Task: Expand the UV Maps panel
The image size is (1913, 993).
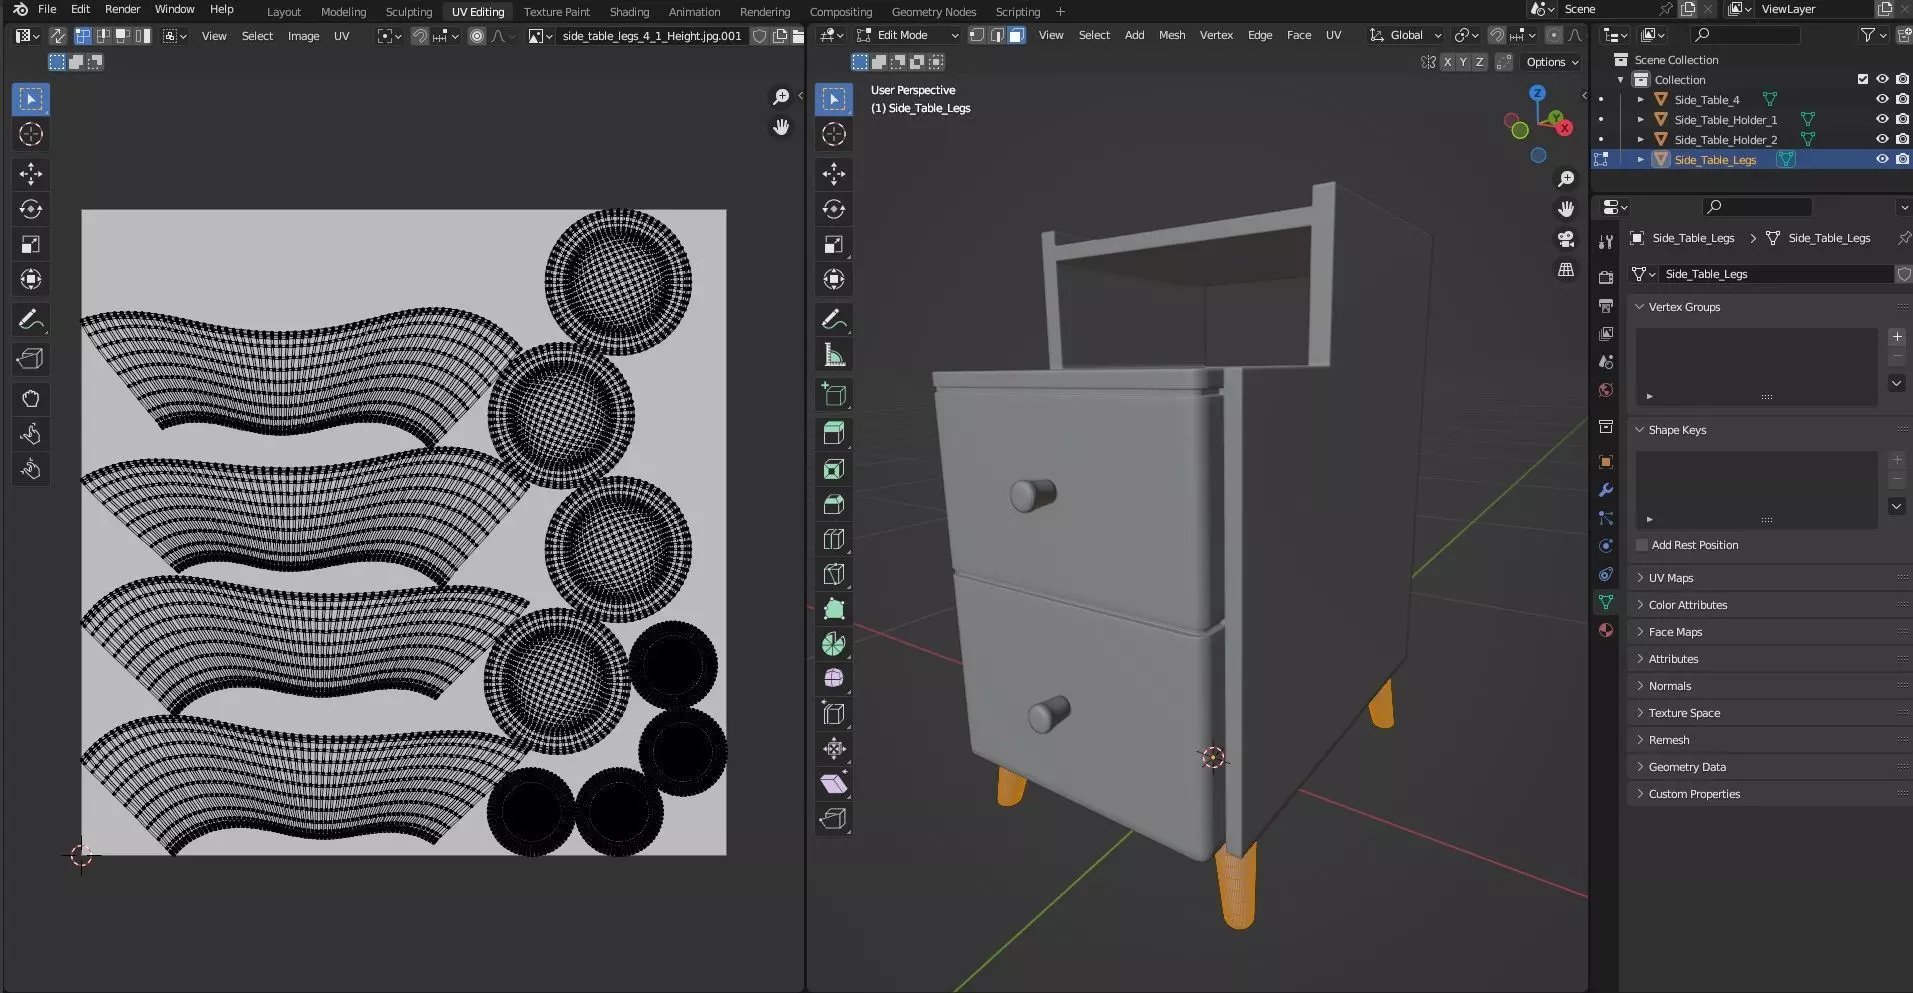Action: (1670, 578)
